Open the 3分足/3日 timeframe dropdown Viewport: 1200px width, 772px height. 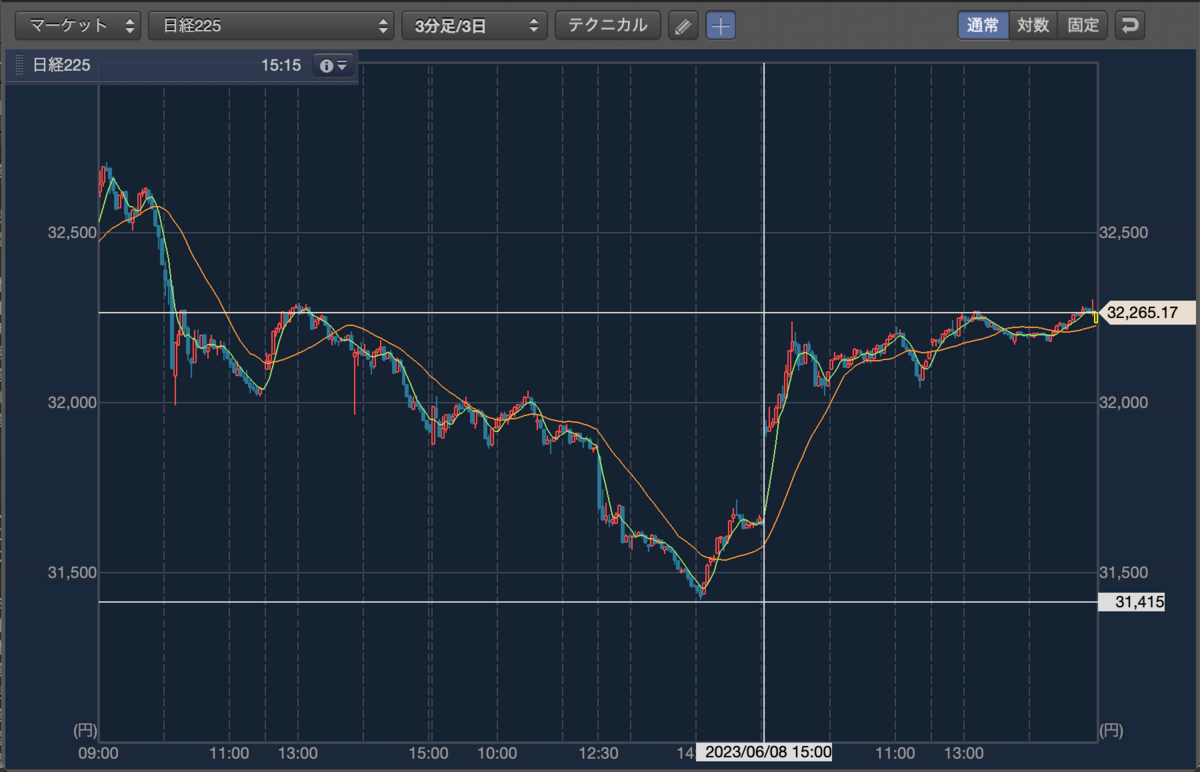474,26
